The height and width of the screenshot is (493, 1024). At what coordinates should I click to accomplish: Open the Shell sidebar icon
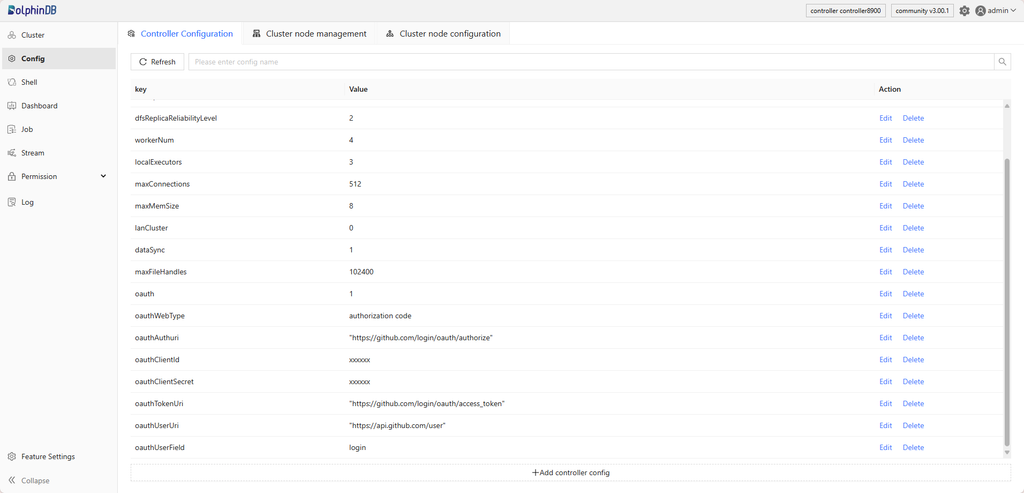point(12,82)
